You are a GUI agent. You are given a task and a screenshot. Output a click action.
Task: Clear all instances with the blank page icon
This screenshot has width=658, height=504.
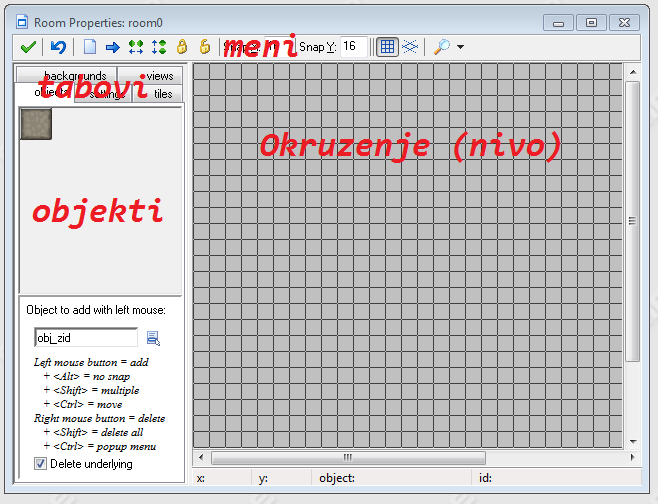90,47
